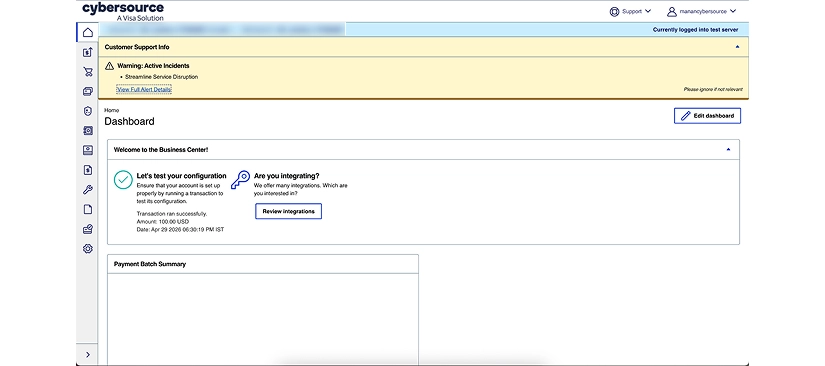The height and width of the screenshot is (366, 825).
Task: Click the warning triangle icon
Action: tap(109, 66)
